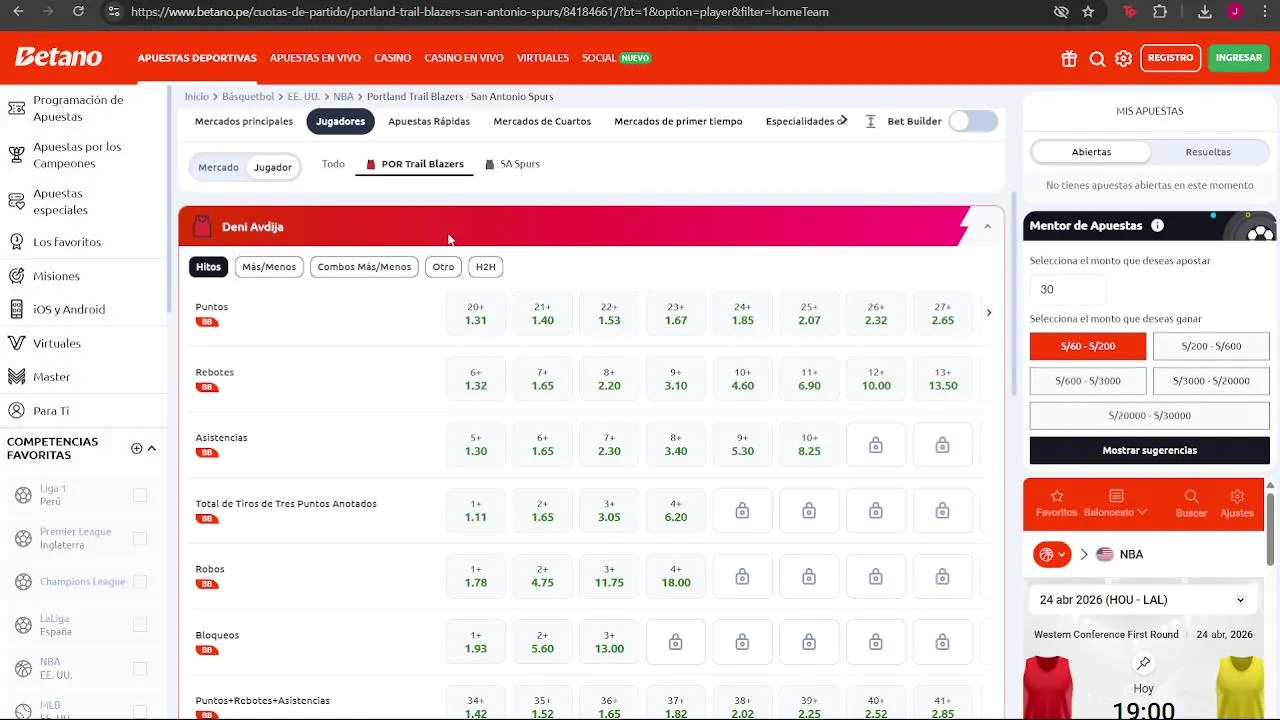The width and height of the screenshot is (1280, 720).
Task: Check the Liga 1 Perú favorite checkbox
Action: pos(140,495)
